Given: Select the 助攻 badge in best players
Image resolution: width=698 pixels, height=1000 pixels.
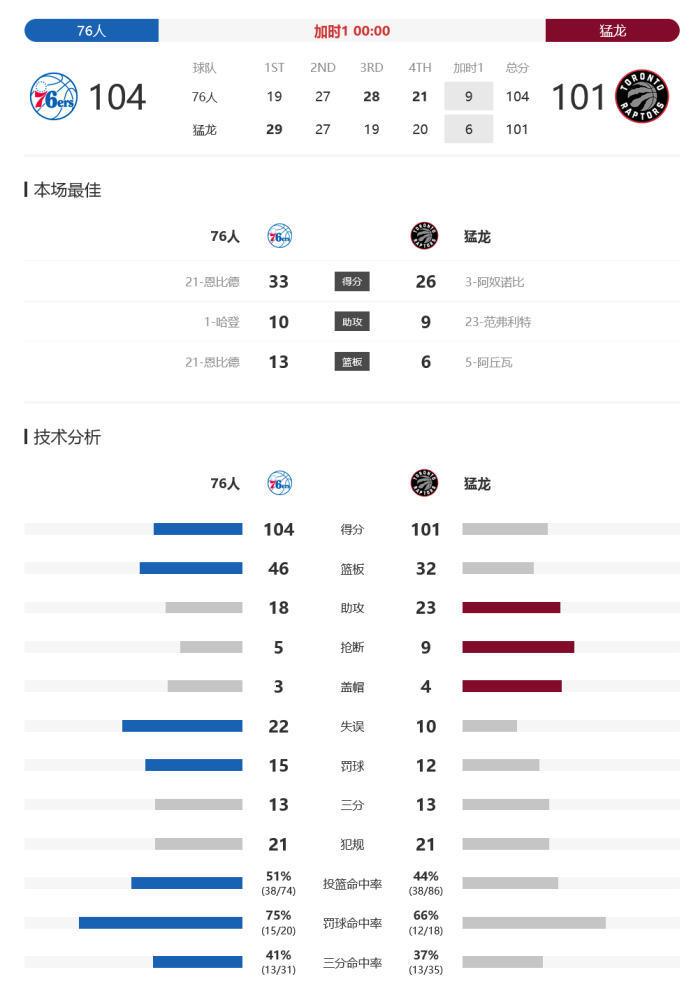Looking at the screenshot, I should [x=352, y=322].
